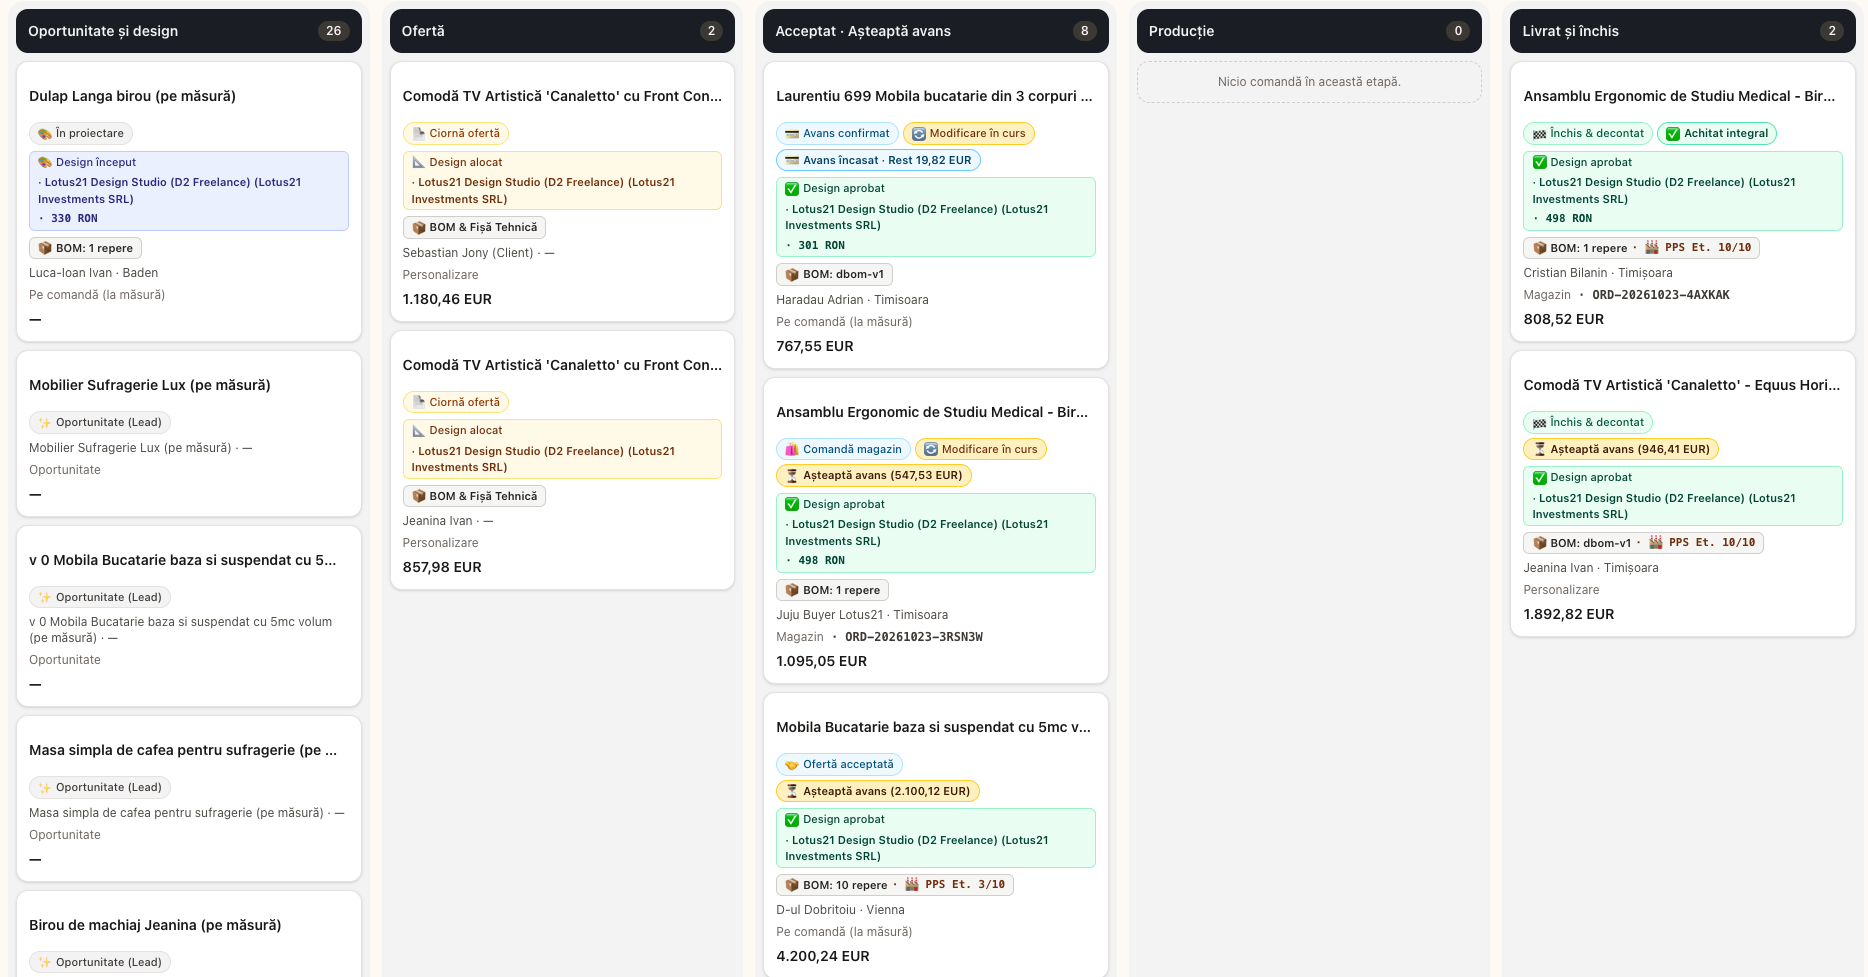Image resolution: width=1868 pixels, height=977 pixels.
Task: Click the 'BOM: dbom-v1' box icon on the 1.892,82 EUR card
Action: coord(1539,543)
